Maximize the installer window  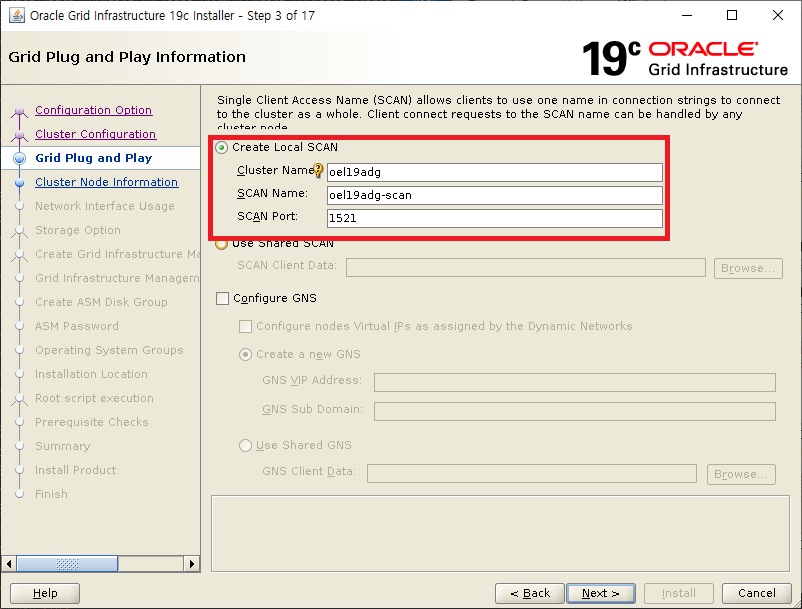(x=732, y=15)
